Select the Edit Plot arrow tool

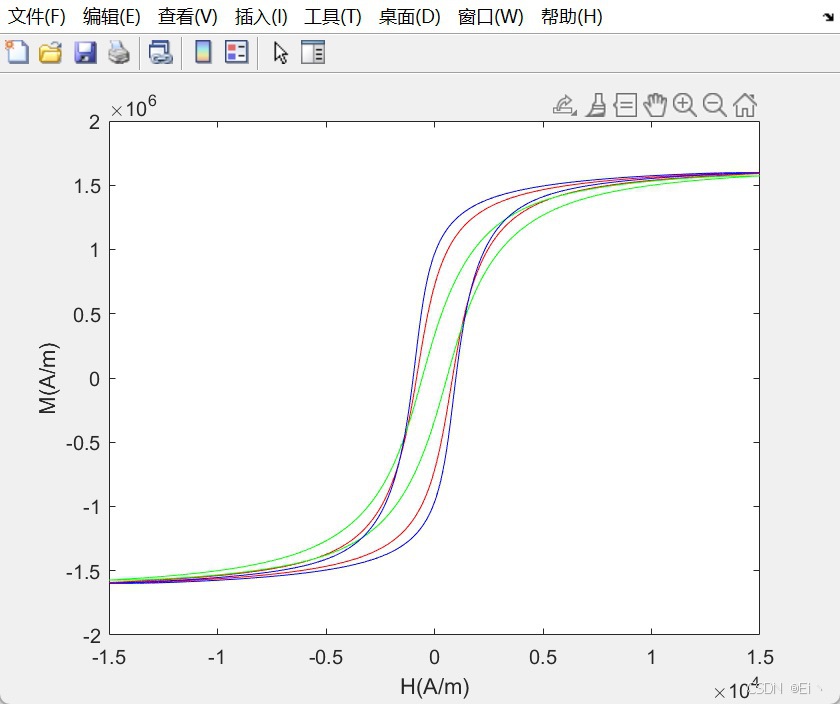coord(281,53)
